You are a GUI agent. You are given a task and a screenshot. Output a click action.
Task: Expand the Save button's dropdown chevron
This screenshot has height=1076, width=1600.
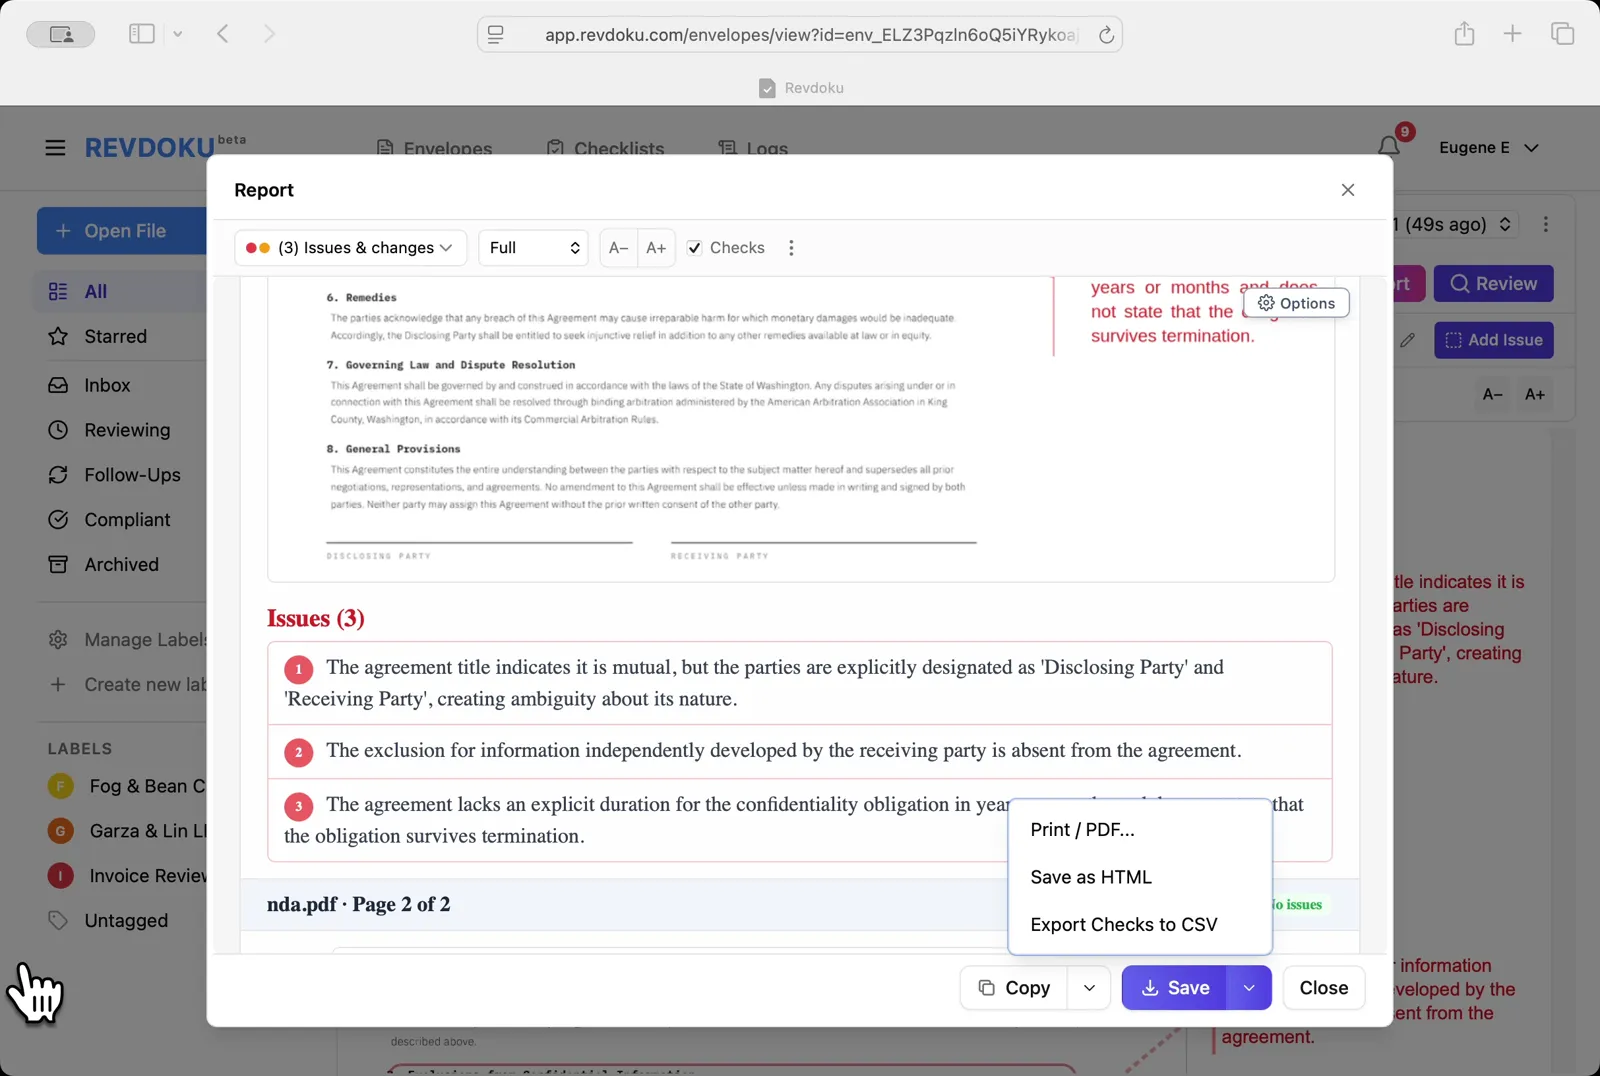(1248, 987)
